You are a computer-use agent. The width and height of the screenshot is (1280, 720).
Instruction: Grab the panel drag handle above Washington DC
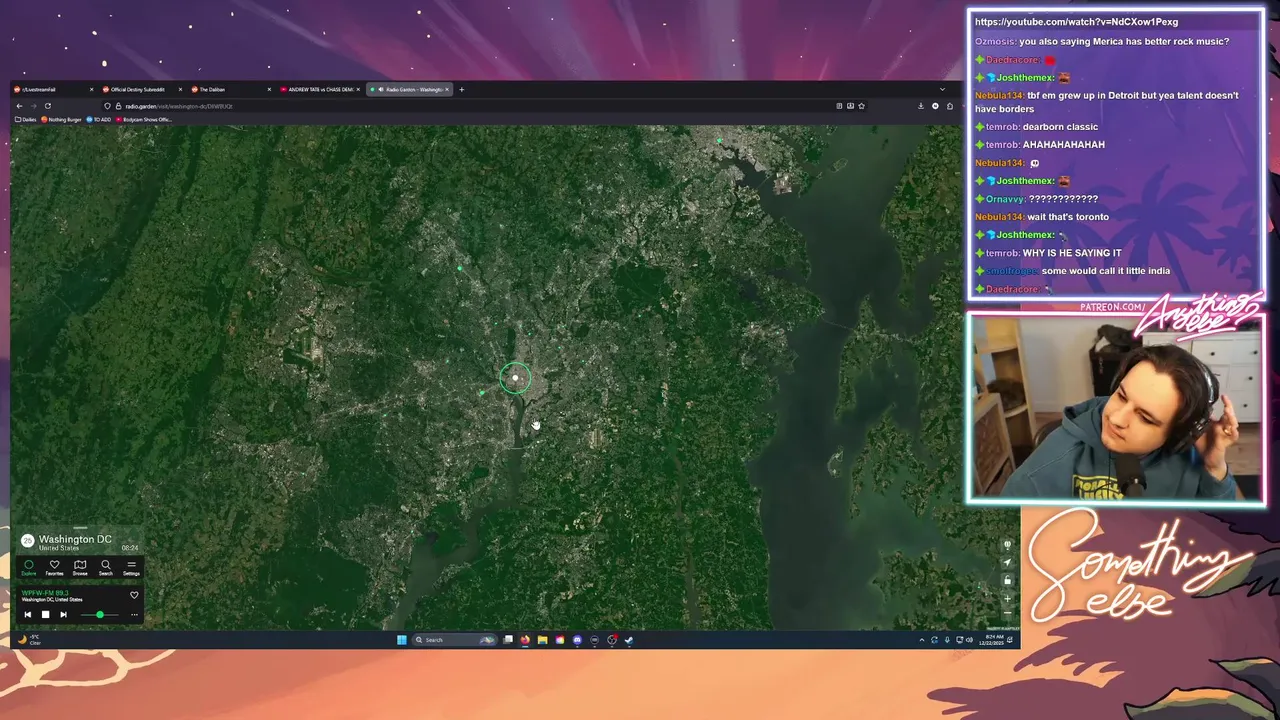(x=80, y=527)
